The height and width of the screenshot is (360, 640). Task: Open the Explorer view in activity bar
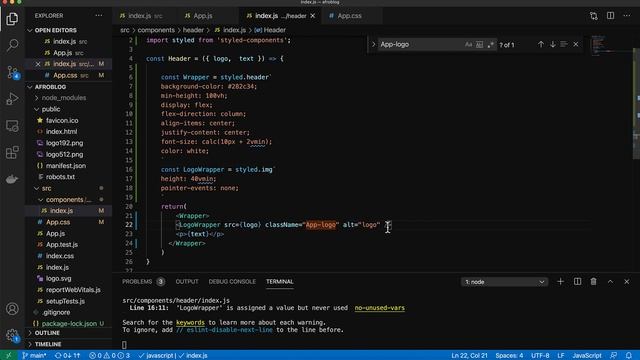click(12, 19)
